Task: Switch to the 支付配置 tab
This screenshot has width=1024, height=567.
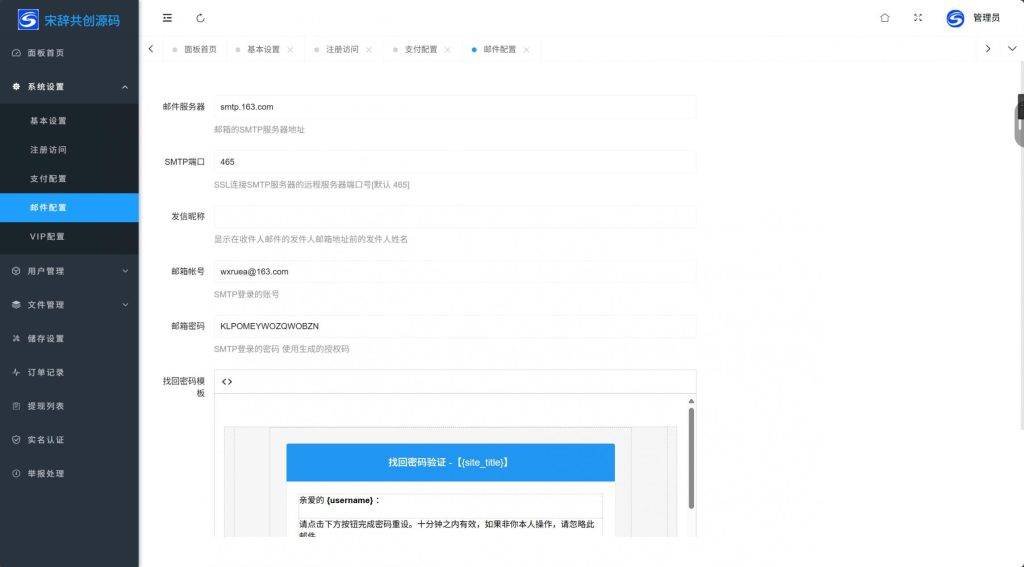Action: (x=421, y=50)
